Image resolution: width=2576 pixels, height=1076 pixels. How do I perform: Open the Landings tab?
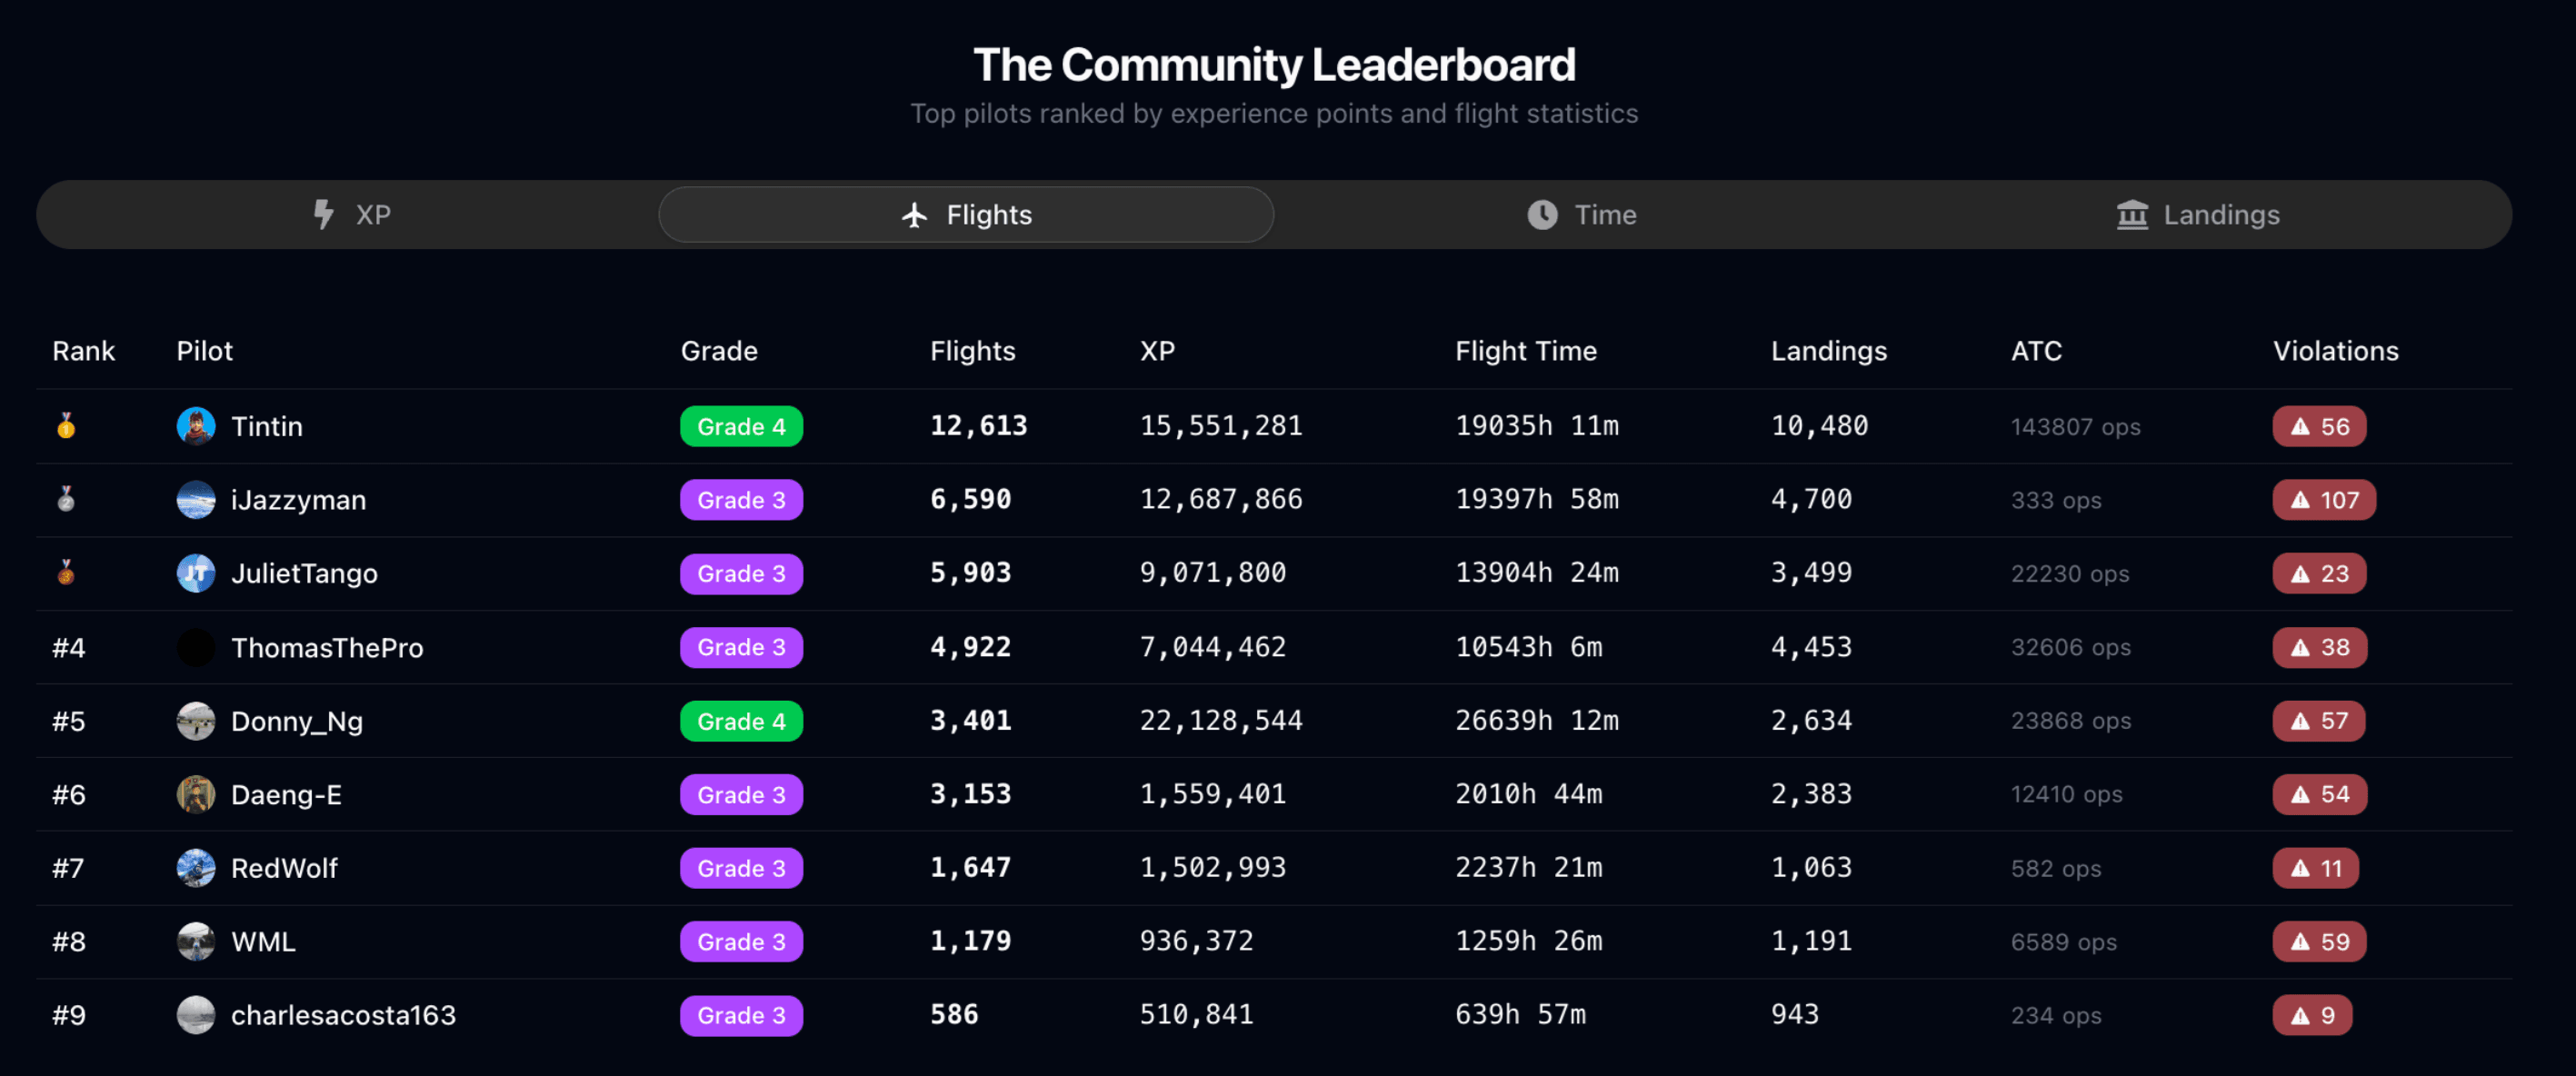2198,215
